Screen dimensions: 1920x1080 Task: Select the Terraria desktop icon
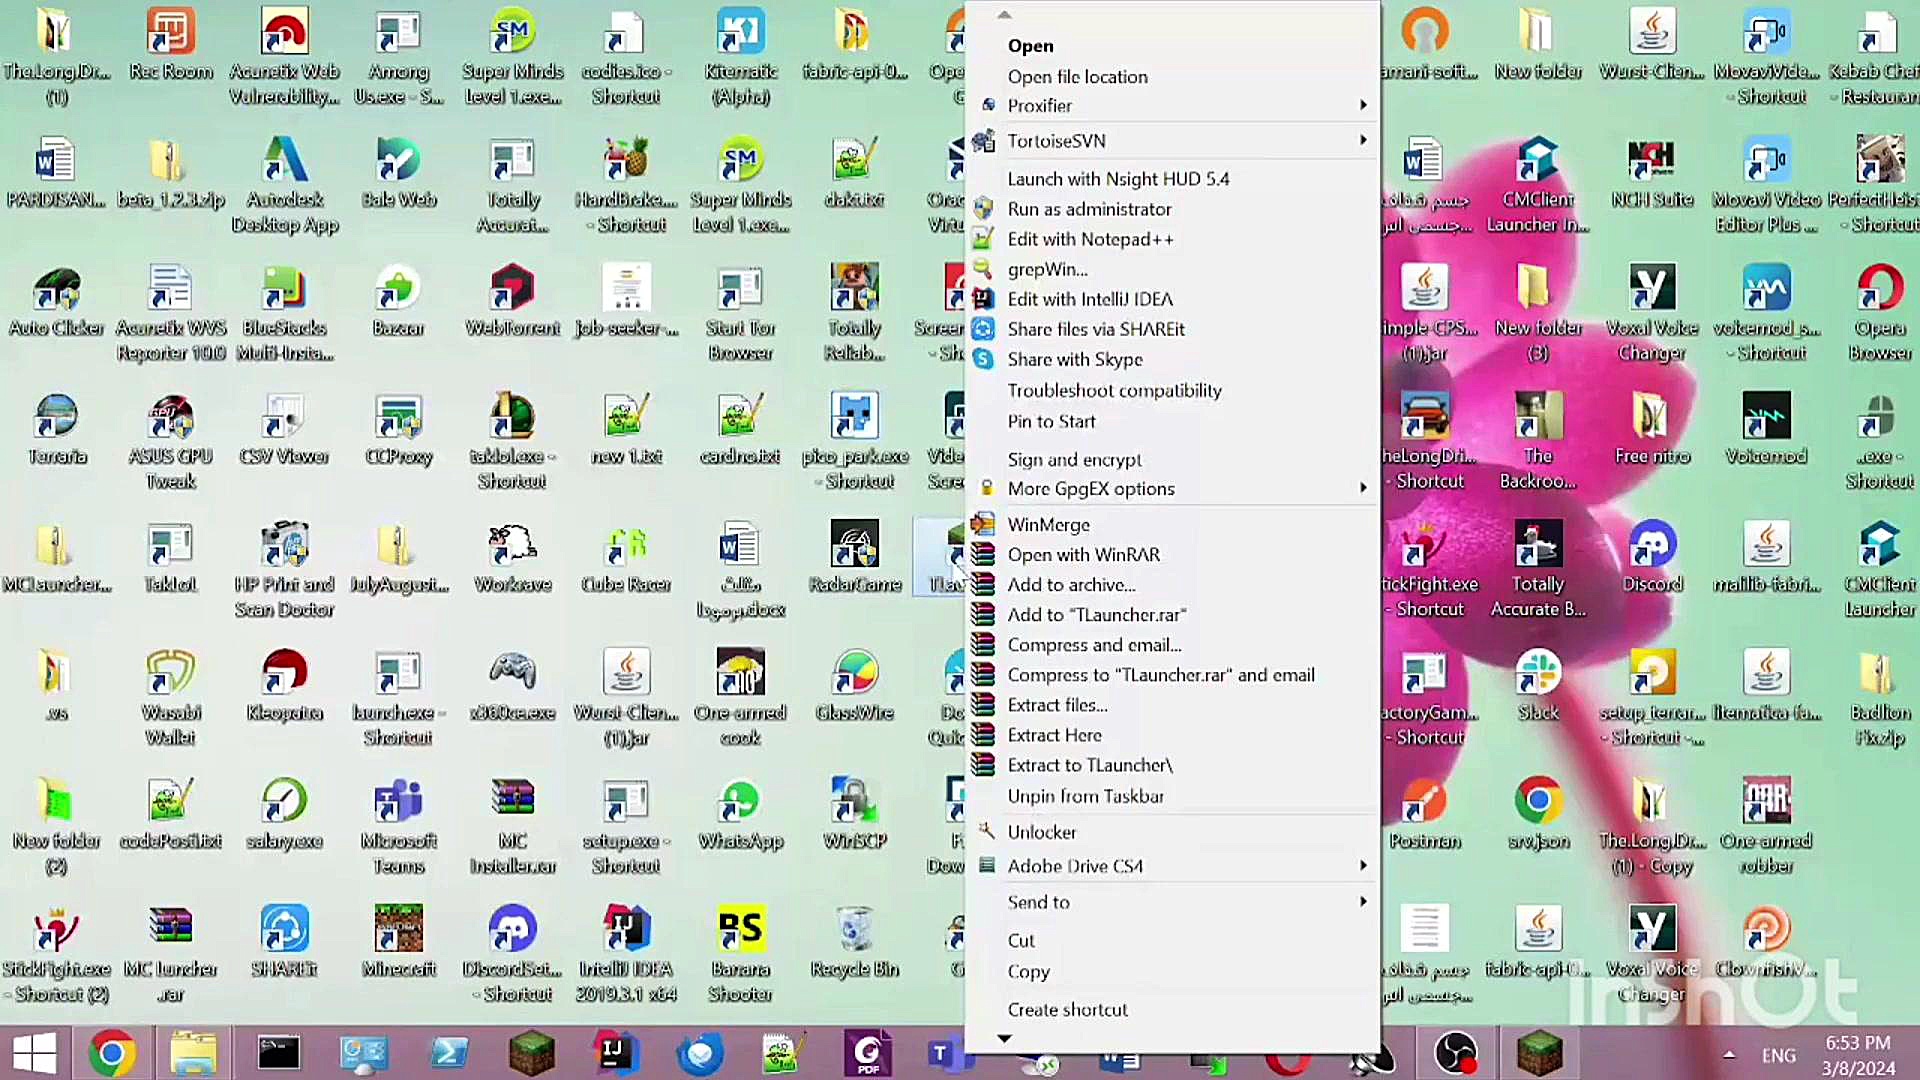pos(56,428)
